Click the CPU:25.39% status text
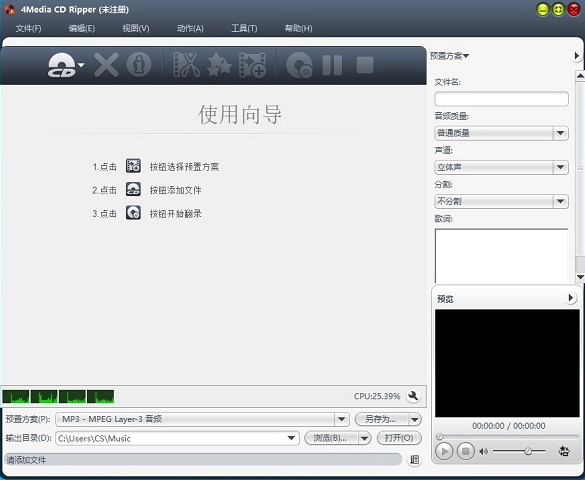585x480 pixels. pyautogui.click(x=377, y=396)
